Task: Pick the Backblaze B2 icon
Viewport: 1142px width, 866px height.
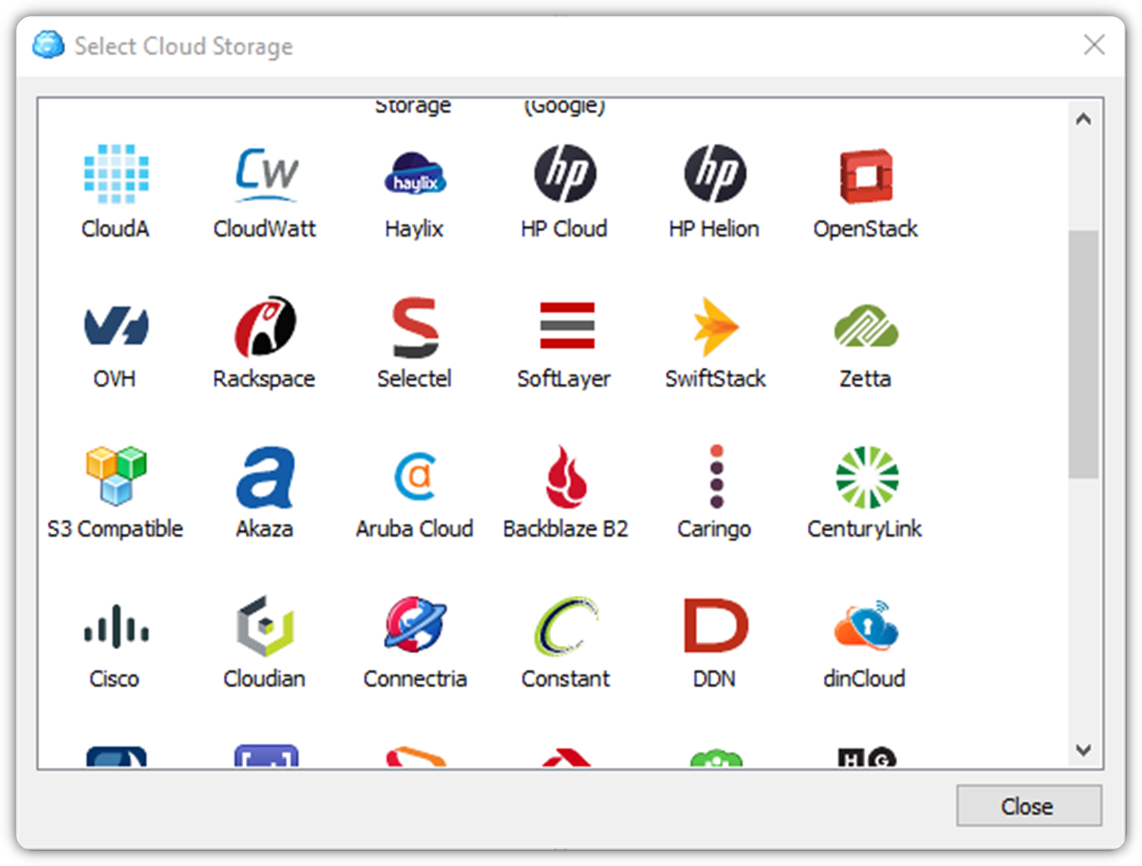Action: click(x=567, y=476)
